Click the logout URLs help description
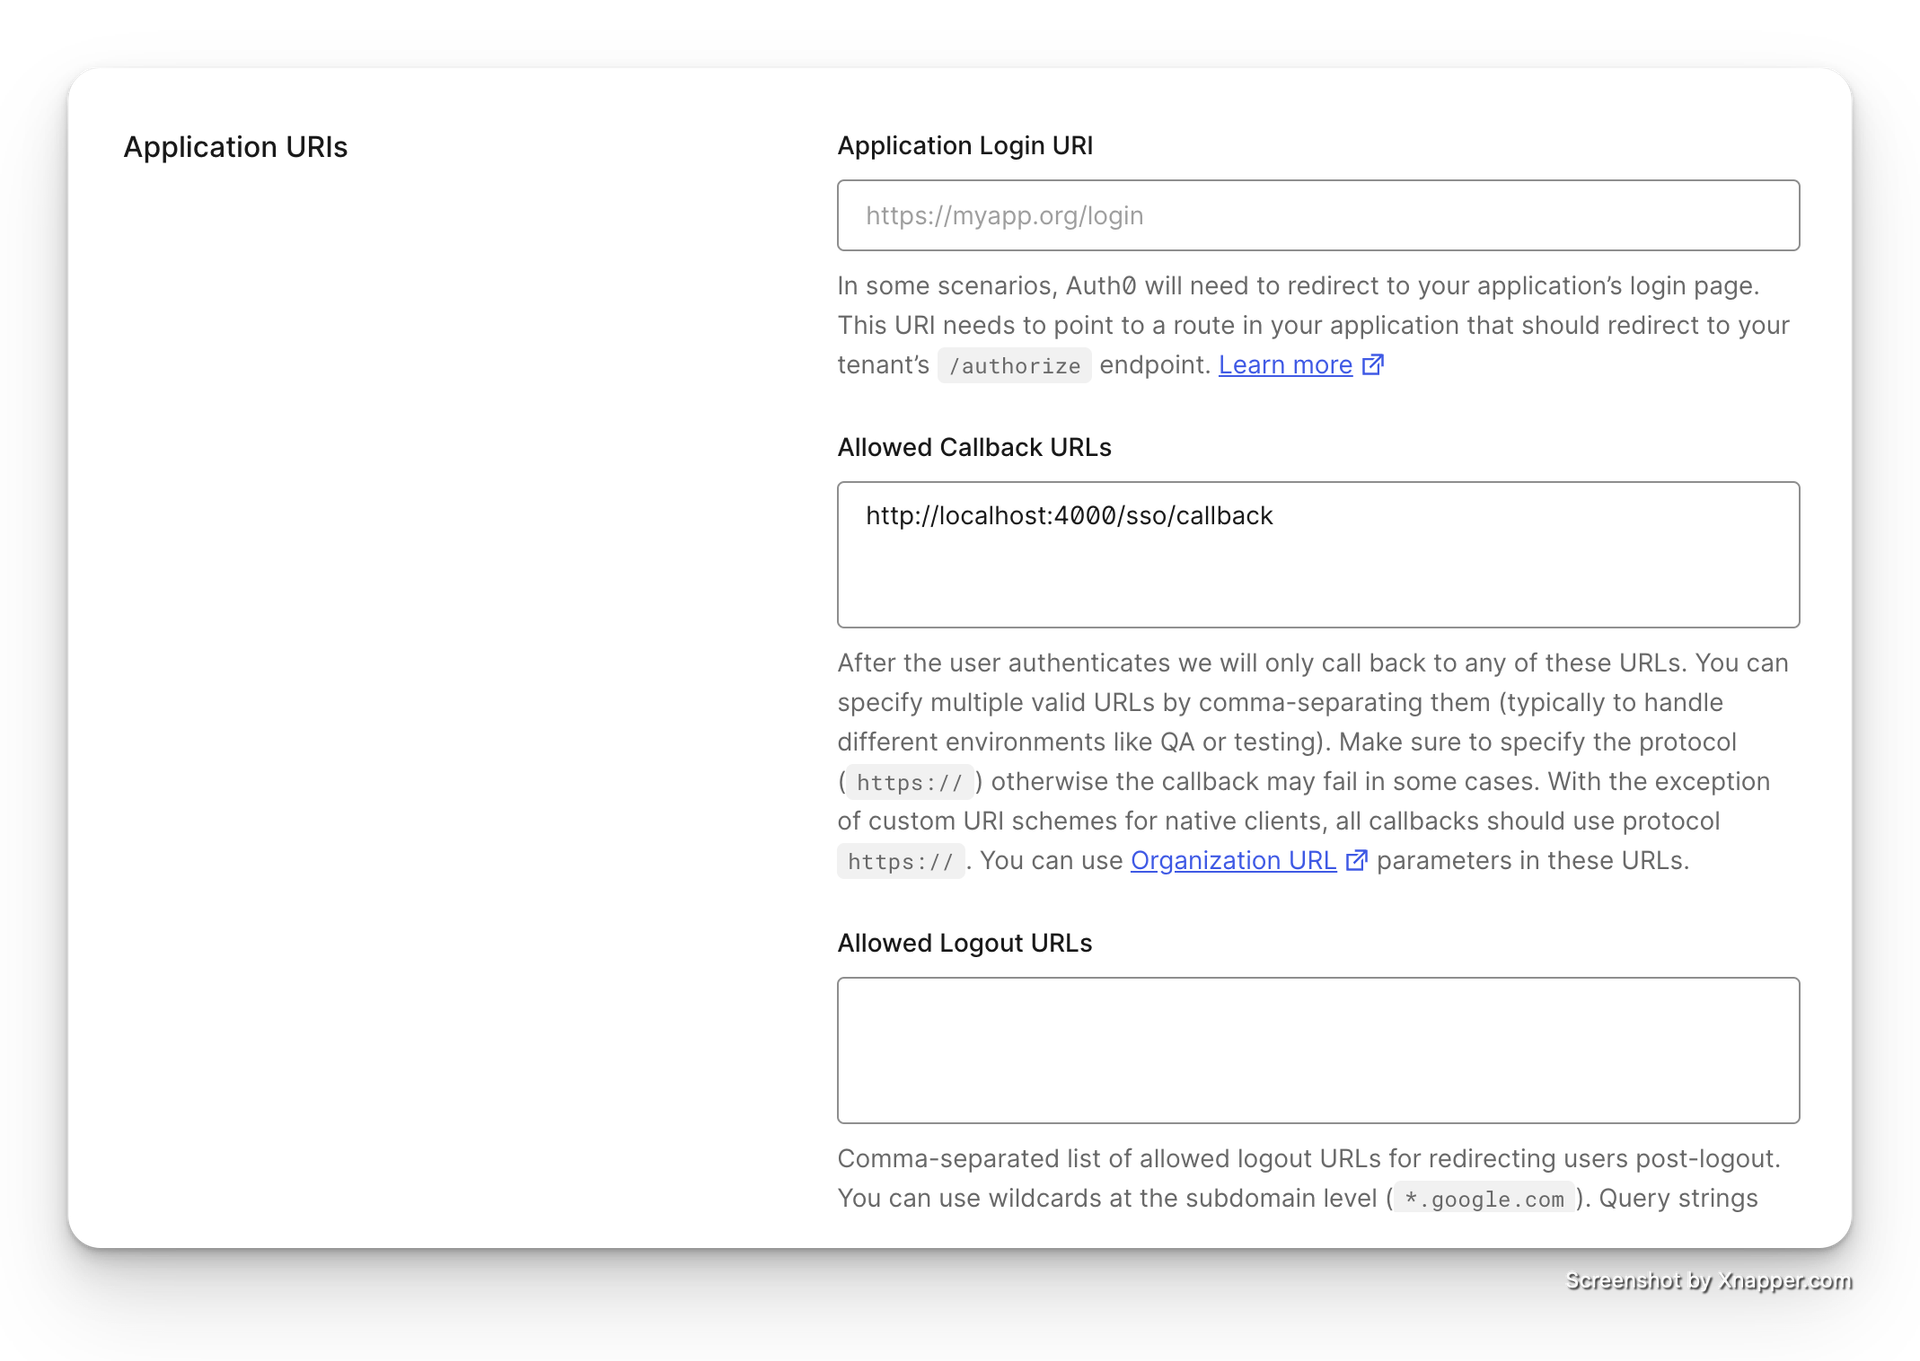Image resolution: width=1920 pixels, height=1361 pixels. [1308, 1159]
